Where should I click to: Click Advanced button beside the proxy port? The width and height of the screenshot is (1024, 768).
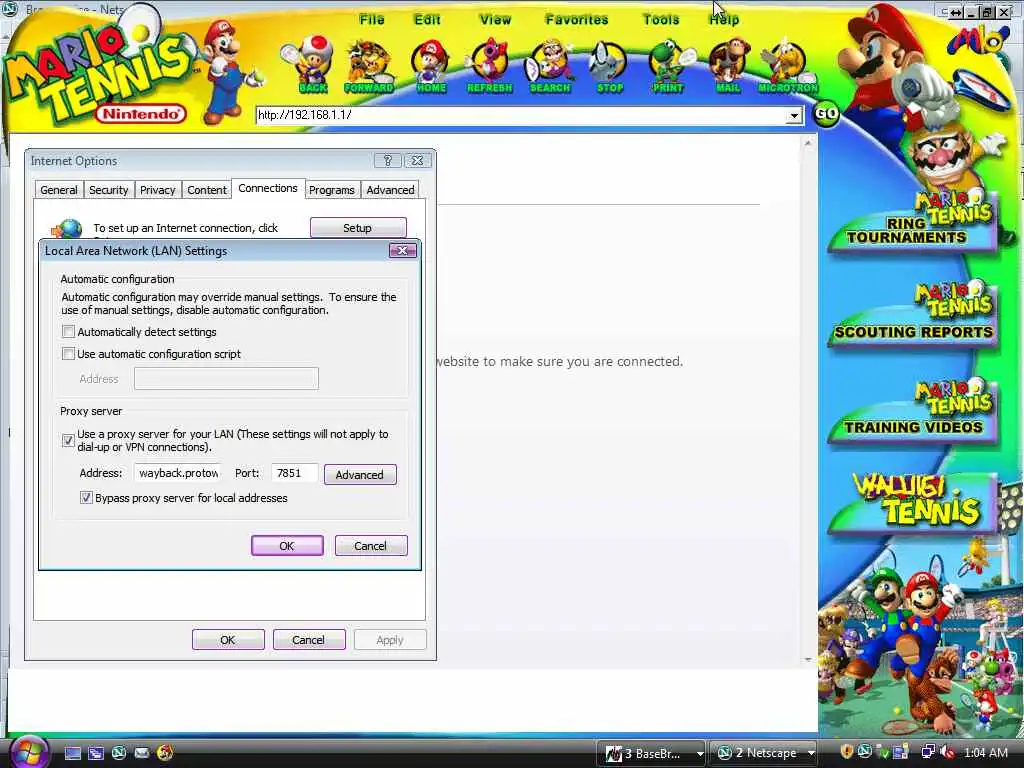(x=360, y=475)
